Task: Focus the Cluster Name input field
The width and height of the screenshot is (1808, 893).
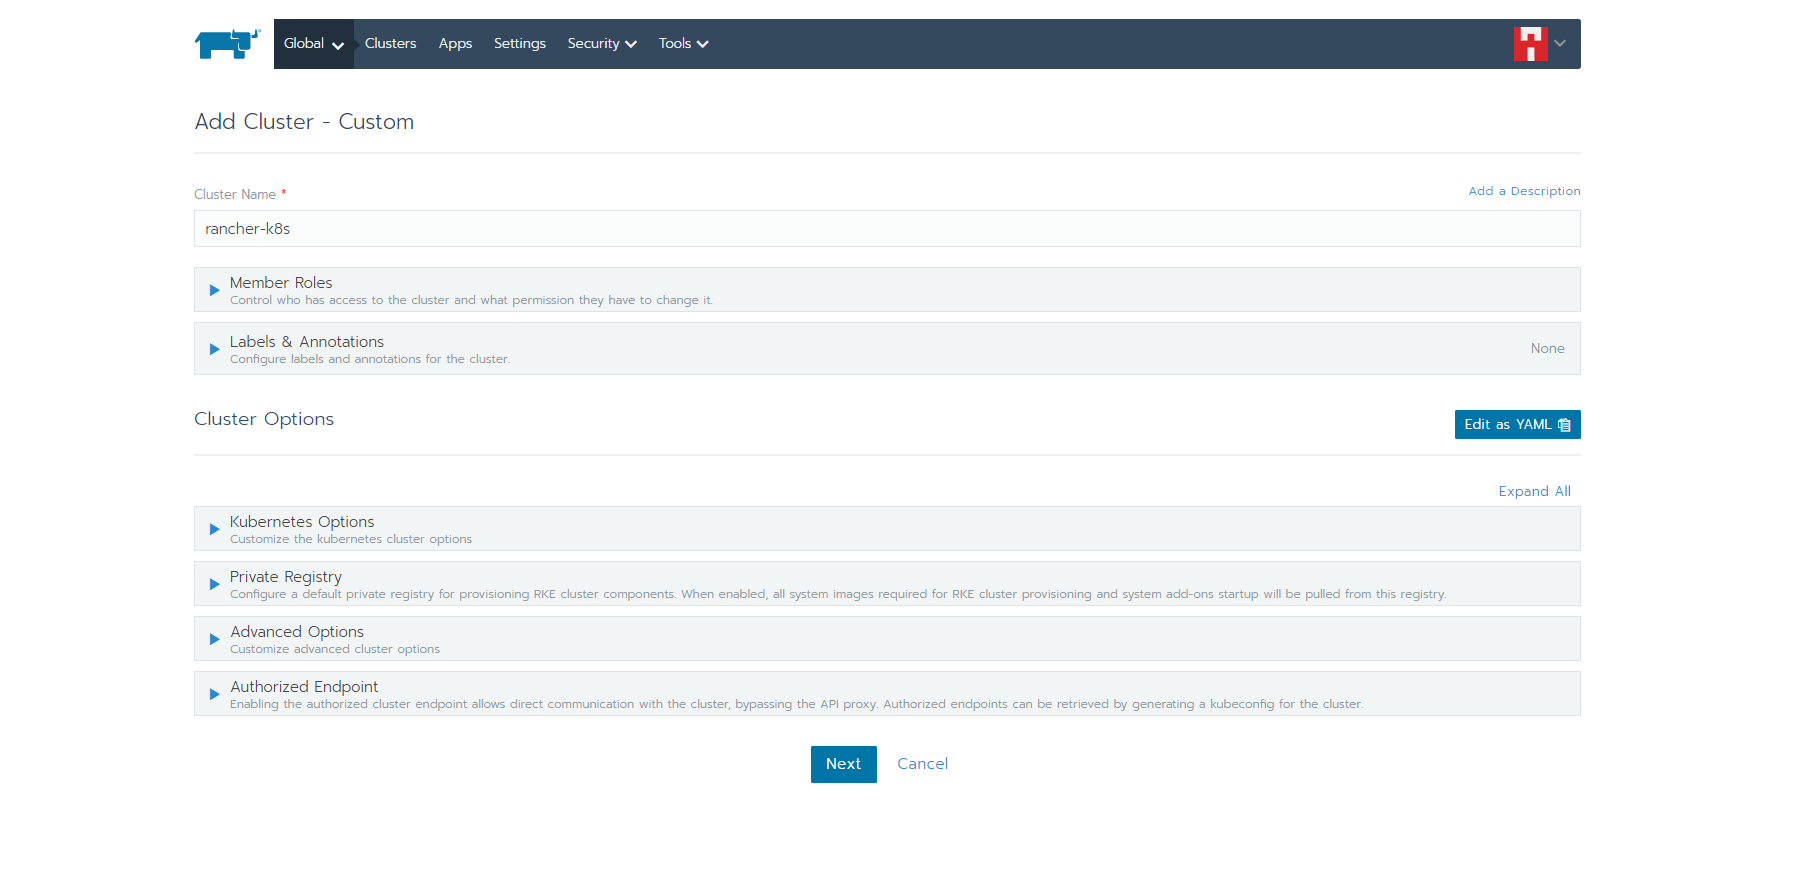Action: [x=887, y=229]
